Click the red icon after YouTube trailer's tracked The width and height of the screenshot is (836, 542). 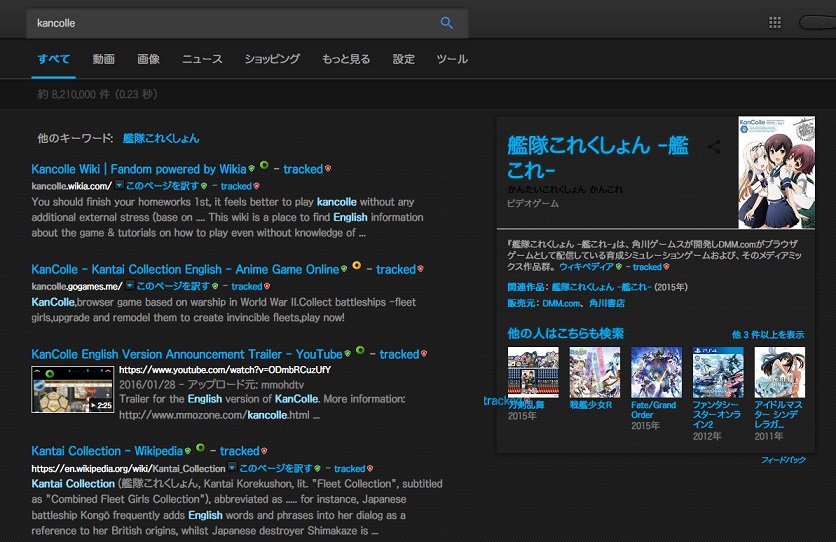point(424,353)
